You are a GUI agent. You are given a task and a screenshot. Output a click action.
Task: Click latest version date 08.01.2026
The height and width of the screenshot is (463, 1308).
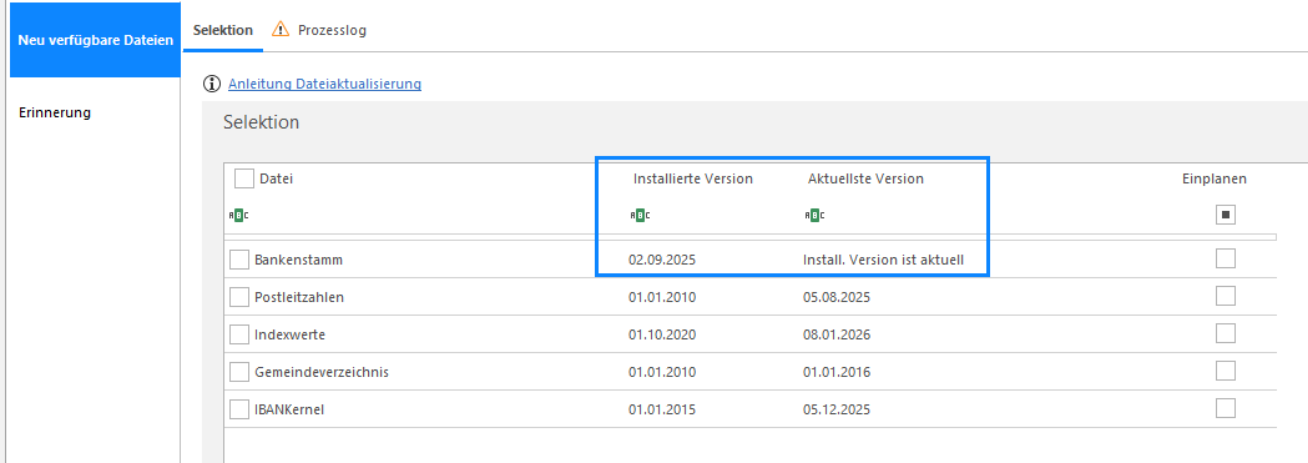point(837,335)
